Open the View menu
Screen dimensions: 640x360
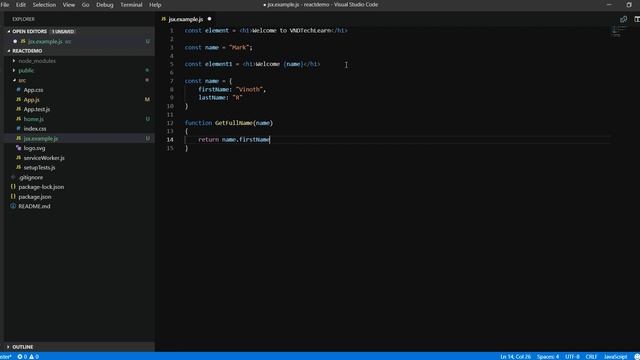click(69, 5)
